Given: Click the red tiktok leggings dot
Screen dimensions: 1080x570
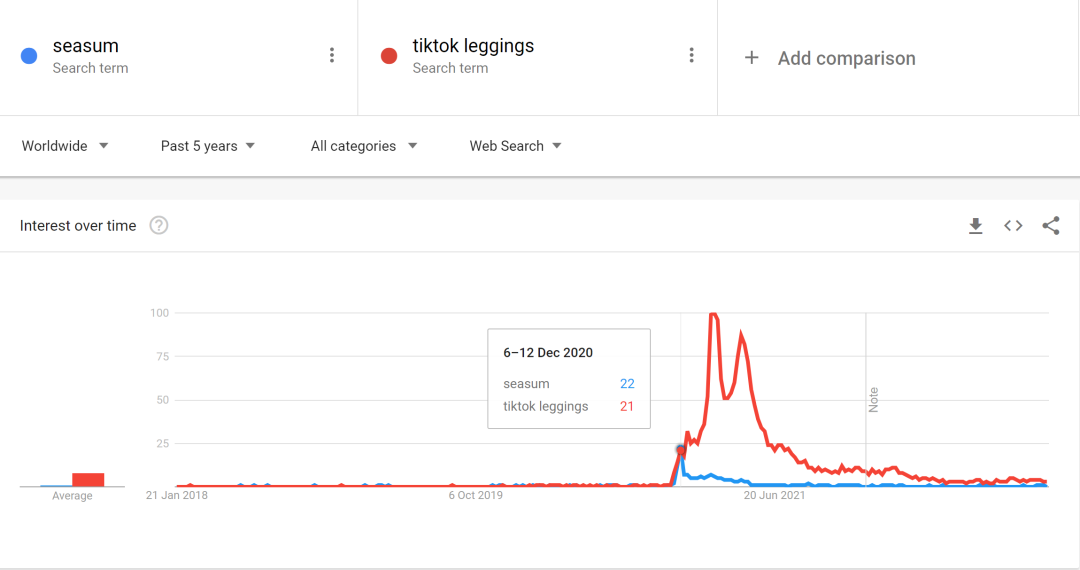Looking at the screenshot, I should [389, 56].
